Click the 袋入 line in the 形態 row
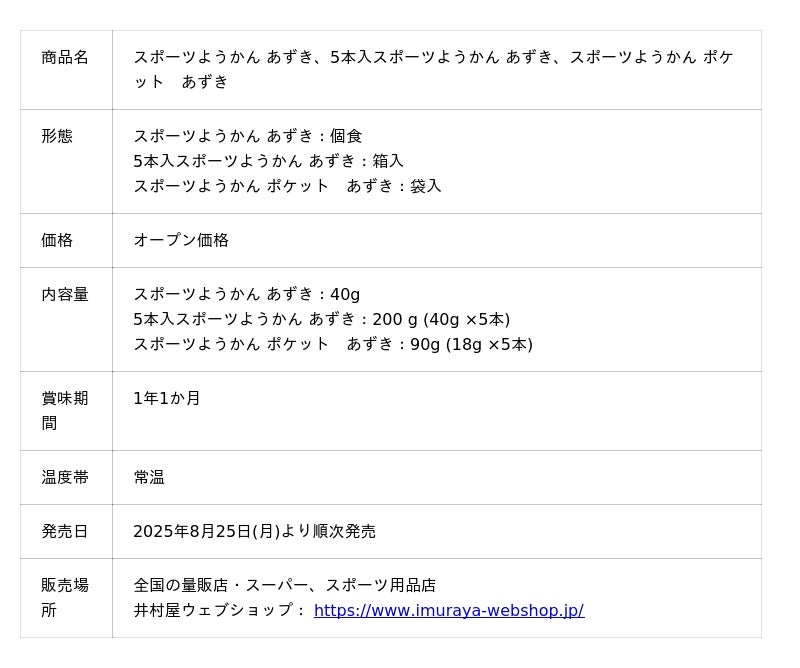 (287, 186)
